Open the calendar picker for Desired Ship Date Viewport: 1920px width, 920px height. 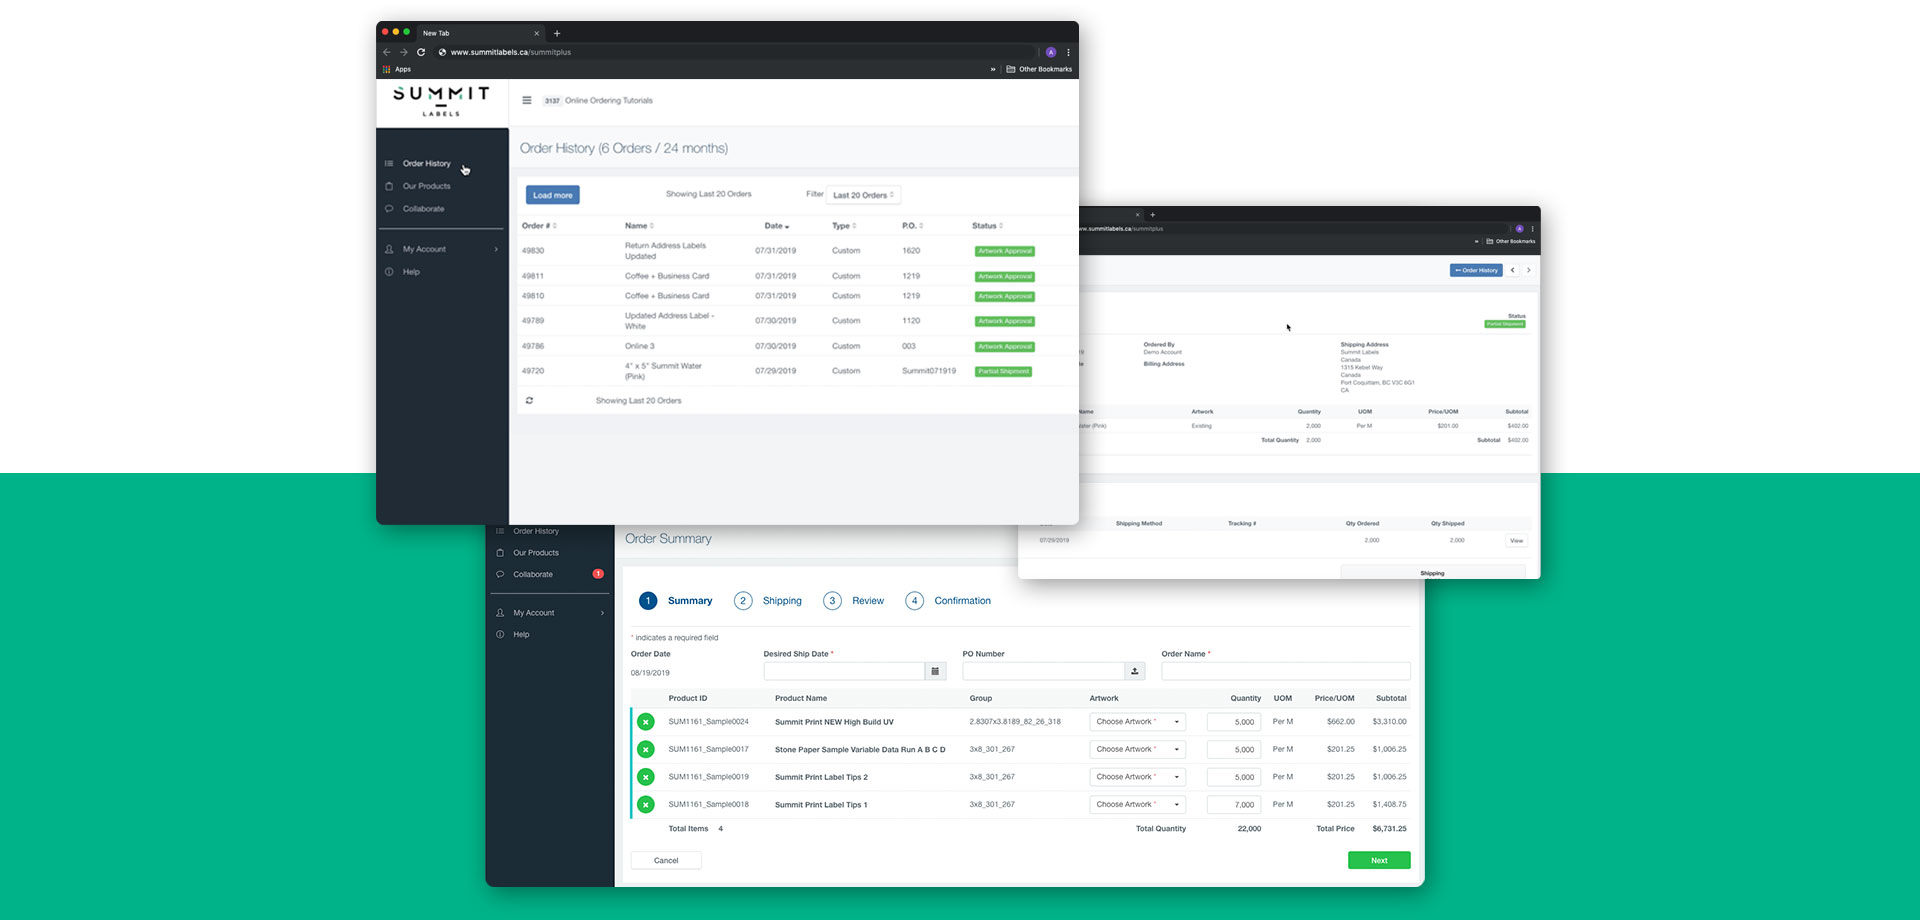(x=935, y=671)
